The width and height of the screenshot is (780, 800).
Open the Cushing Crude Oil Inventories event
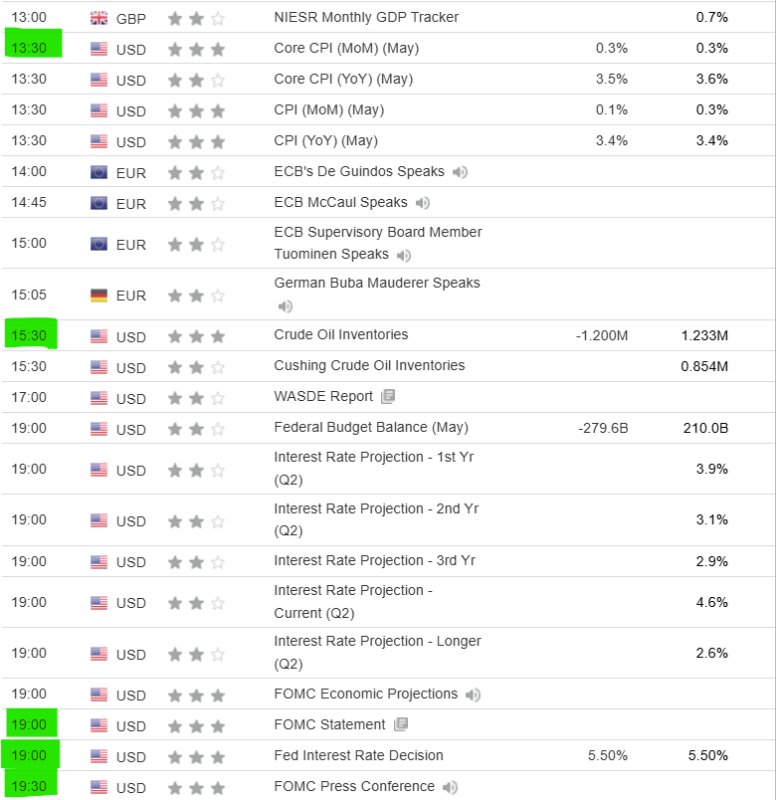tap(369, 366)
